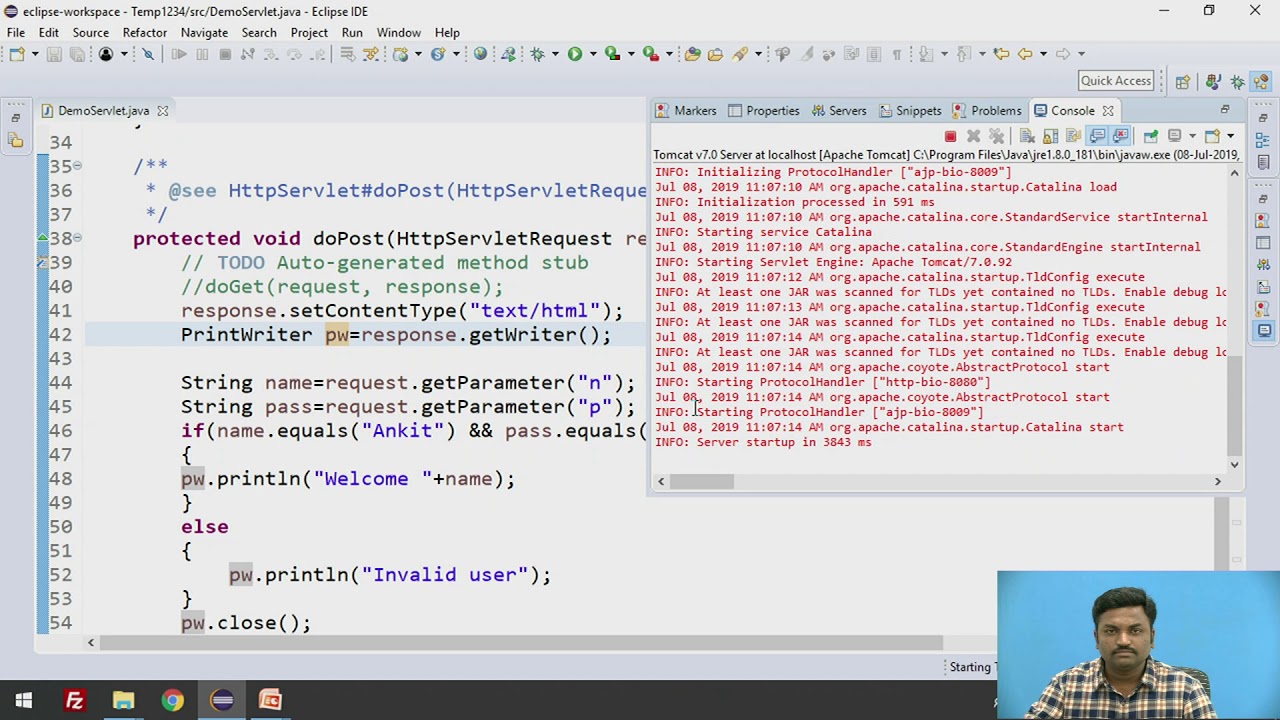Click the Suspend debug icon

pyautogui.click(x=202, y=54)
